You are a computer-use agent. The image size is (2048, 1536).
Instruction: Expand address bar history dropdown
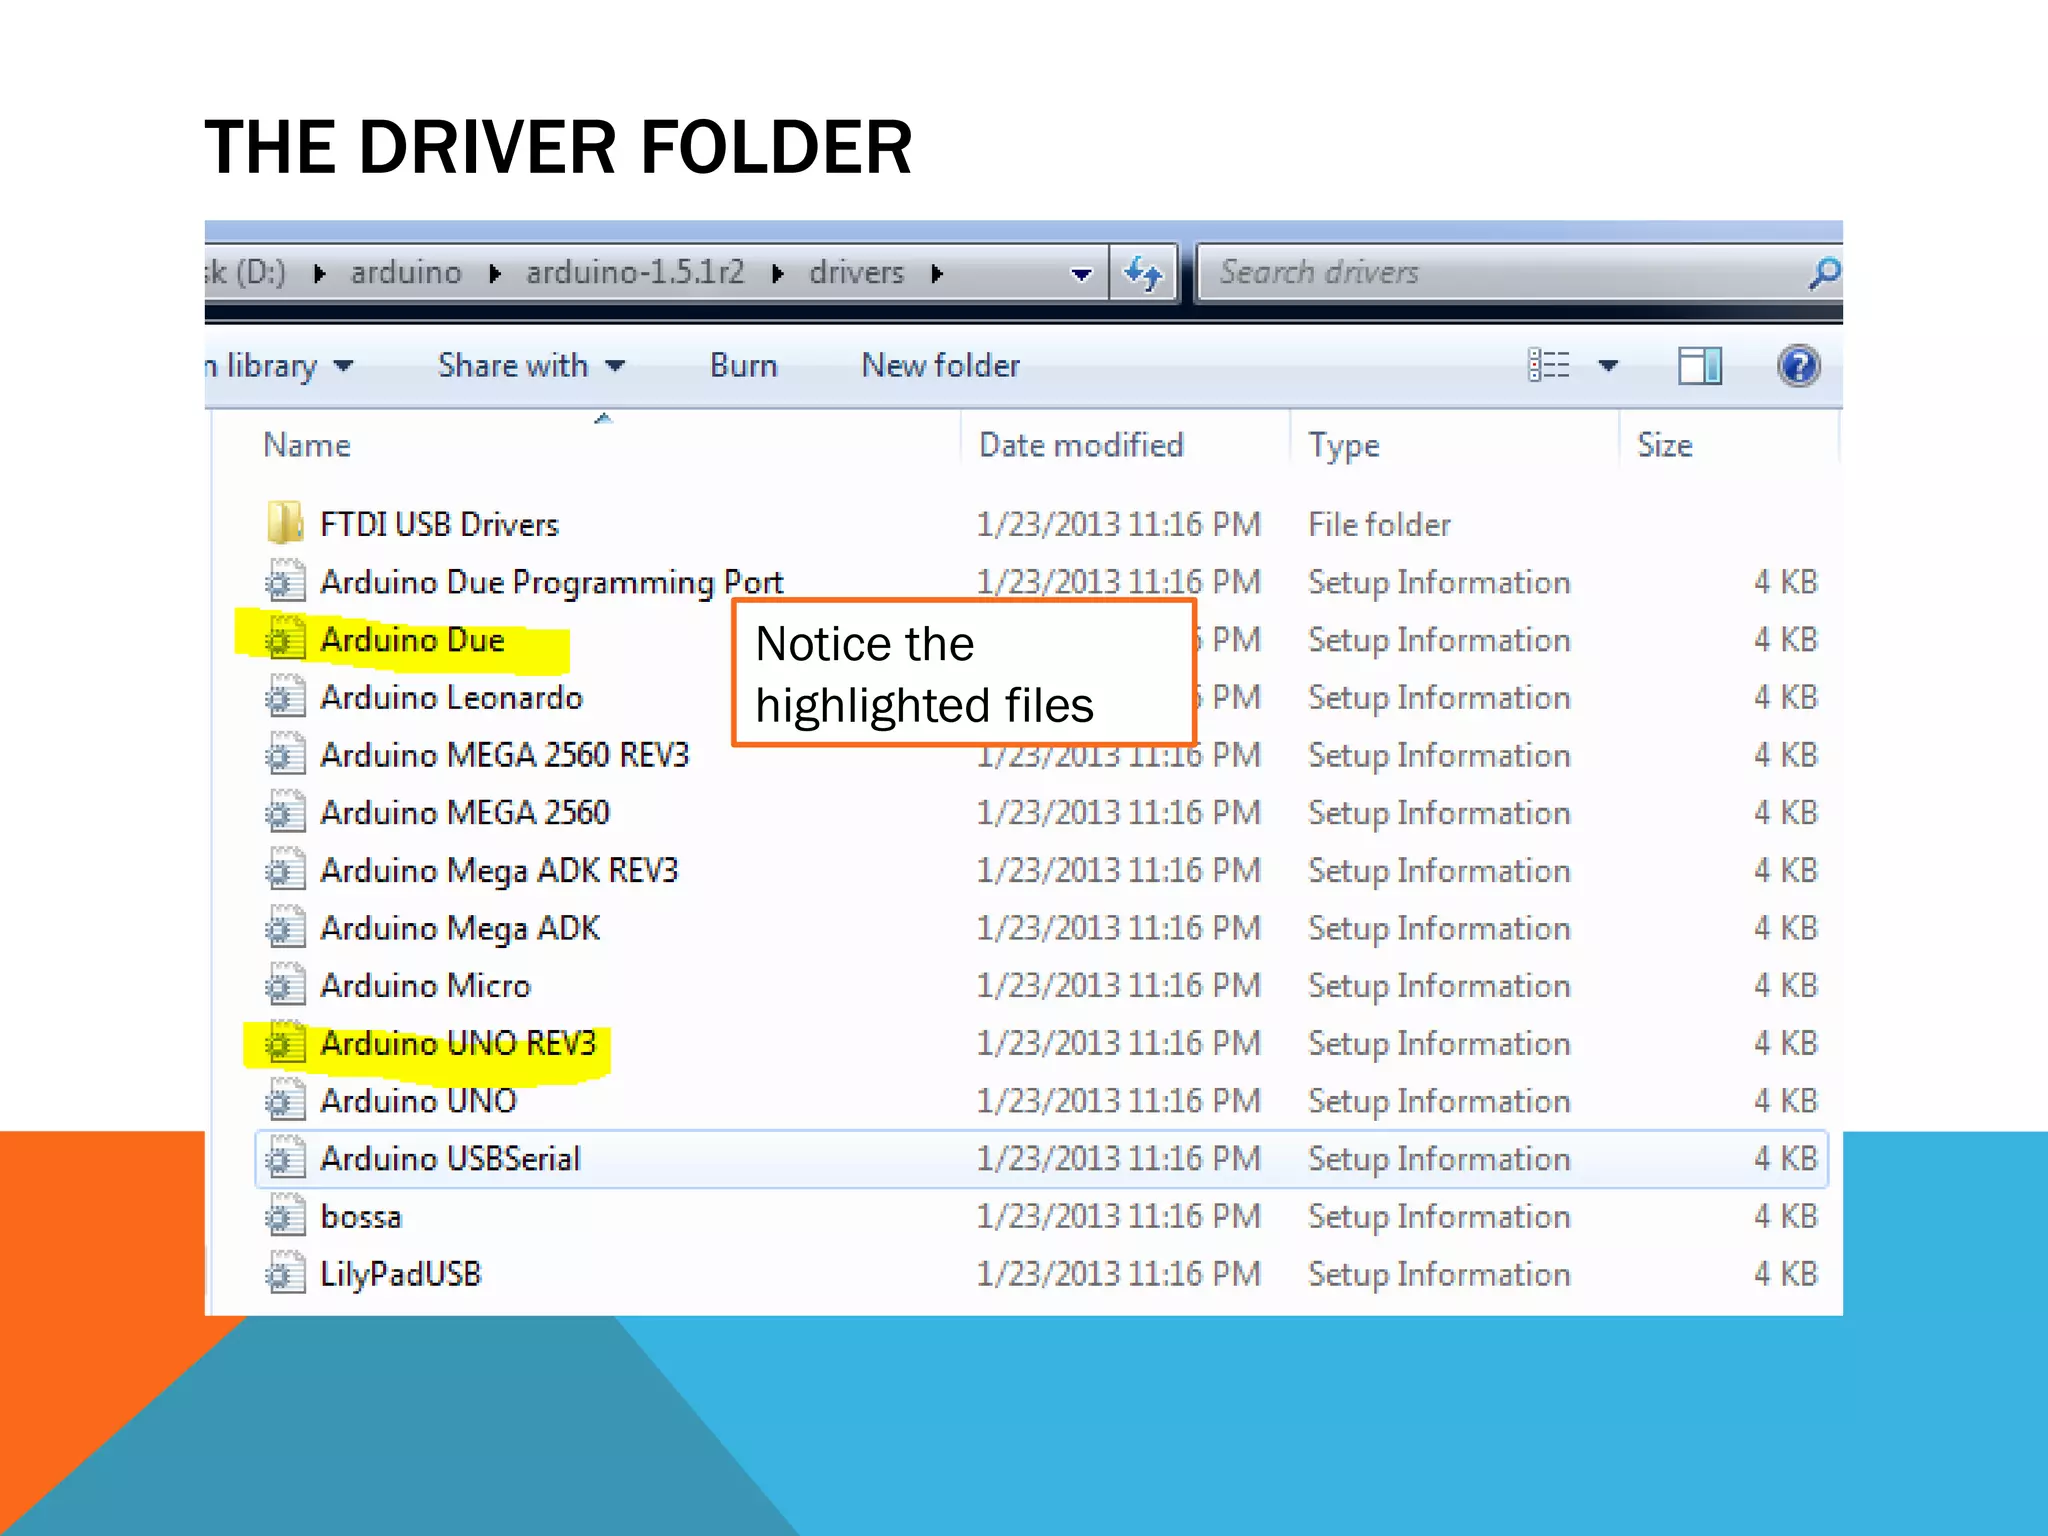1081,274
